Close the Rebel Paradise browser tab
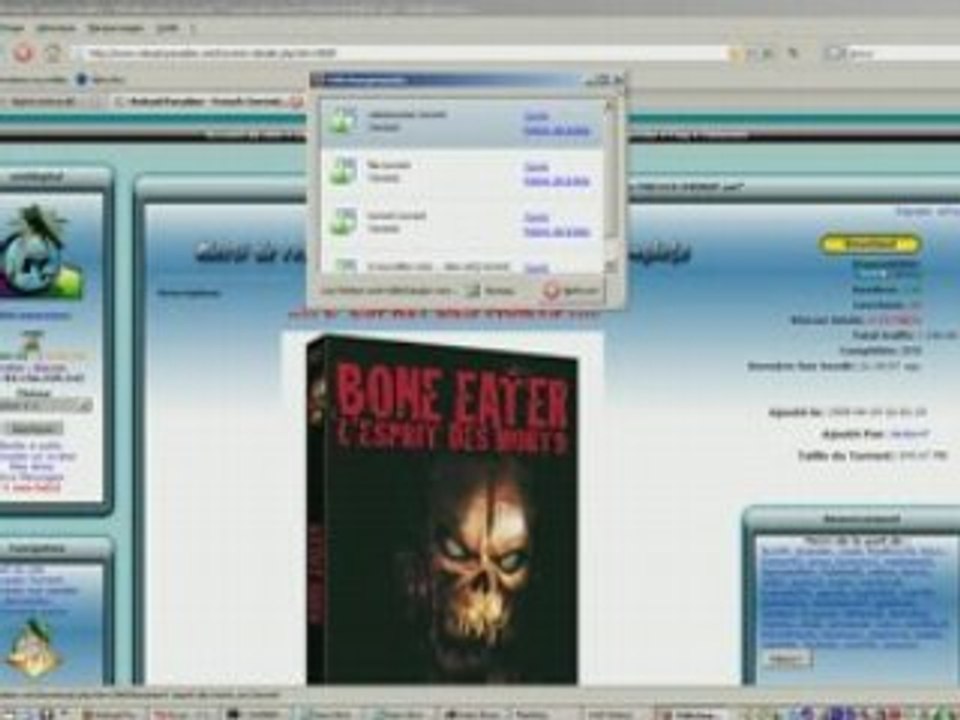960x720 pixels. coord(296,102)
